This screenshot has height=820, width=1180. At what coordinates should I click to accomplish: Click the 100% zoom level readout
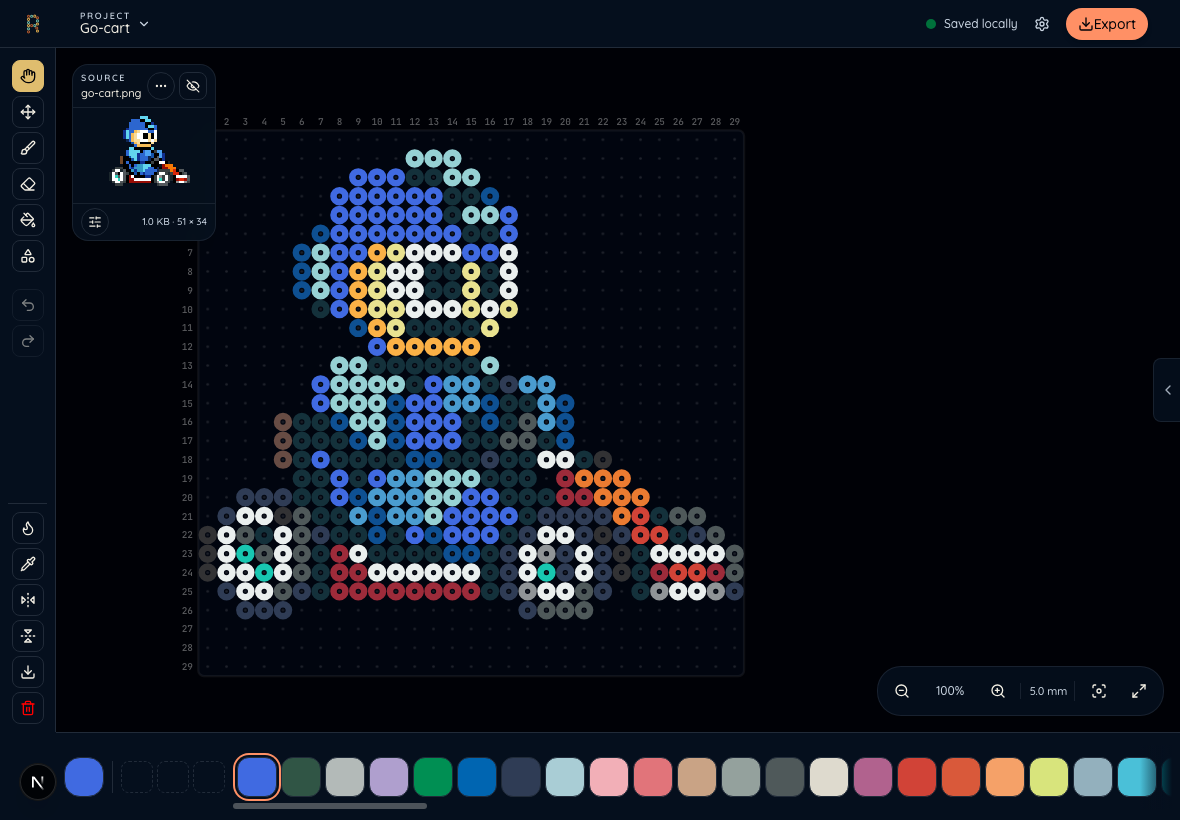[950, 691]
